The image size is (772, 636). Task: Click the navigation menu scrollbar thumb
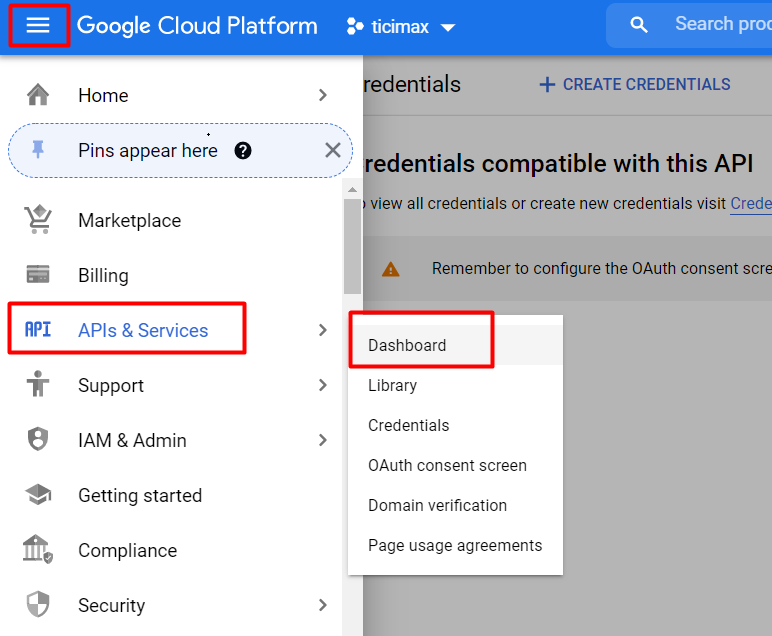(x=352, y=246)
